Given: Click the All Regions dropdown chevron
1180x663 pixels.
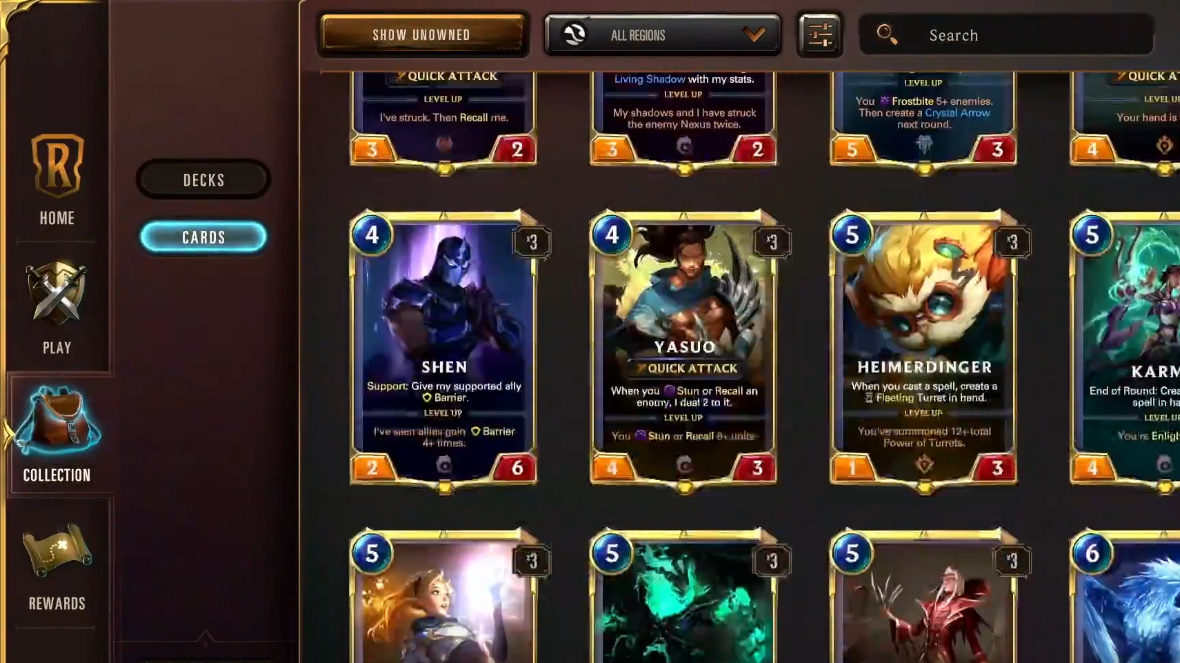Looking at the screenshot, I should point(753,35).
